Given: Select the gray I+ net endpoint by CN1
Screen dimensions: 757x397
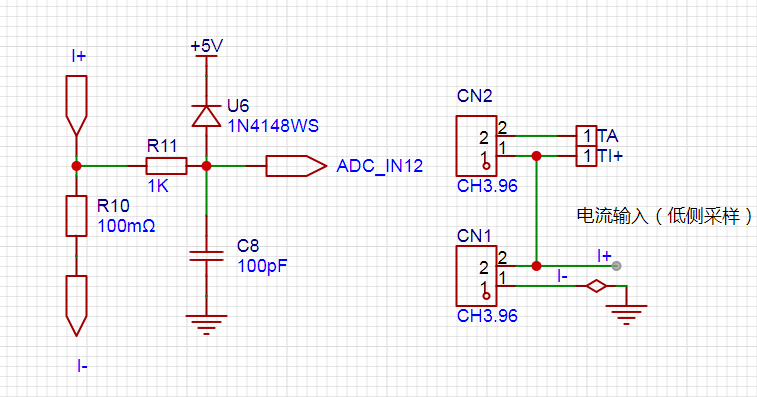Looking at the screenshot, I should pos(617,266).
